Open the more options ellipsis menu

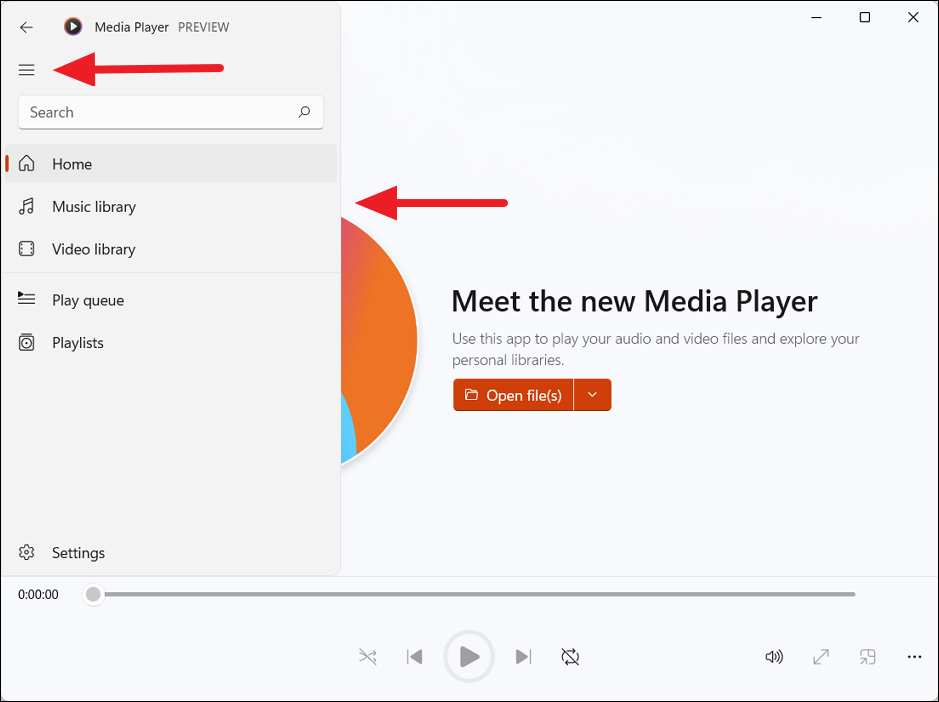(x=914, y=656)
